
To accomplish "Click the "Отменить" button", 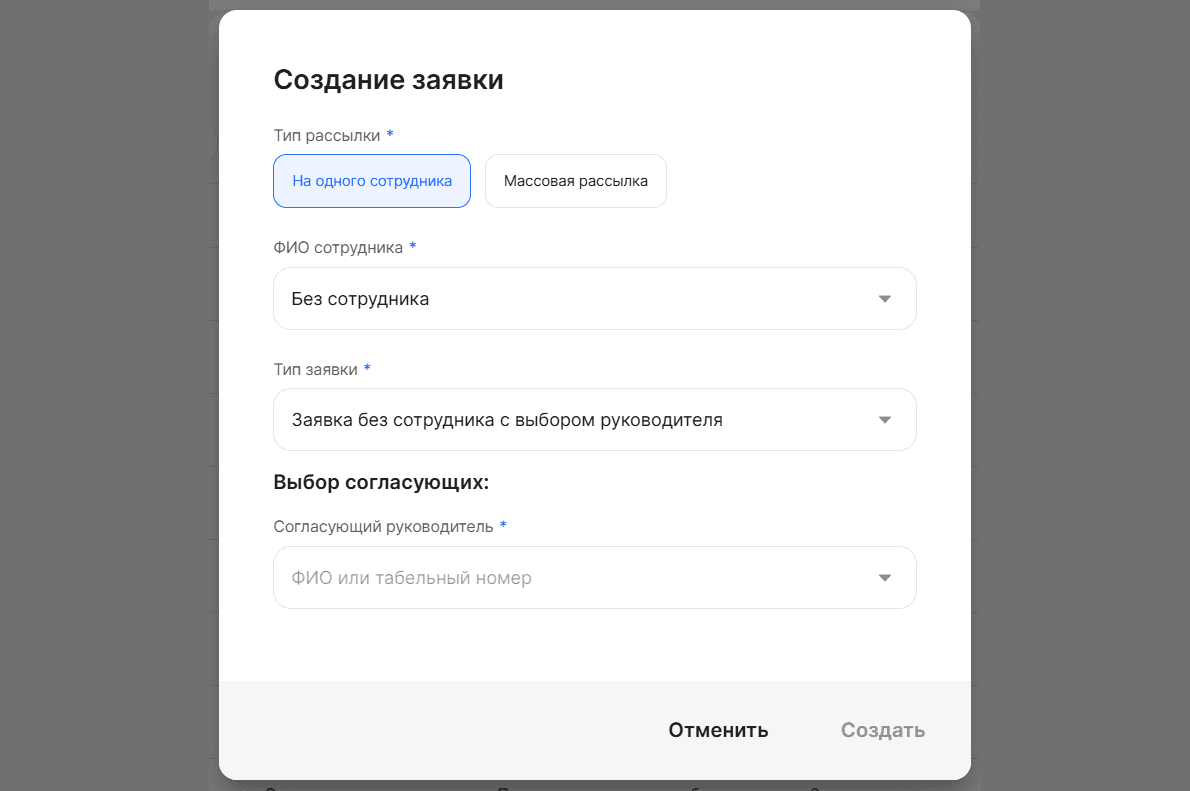I will tap(718, 730).
